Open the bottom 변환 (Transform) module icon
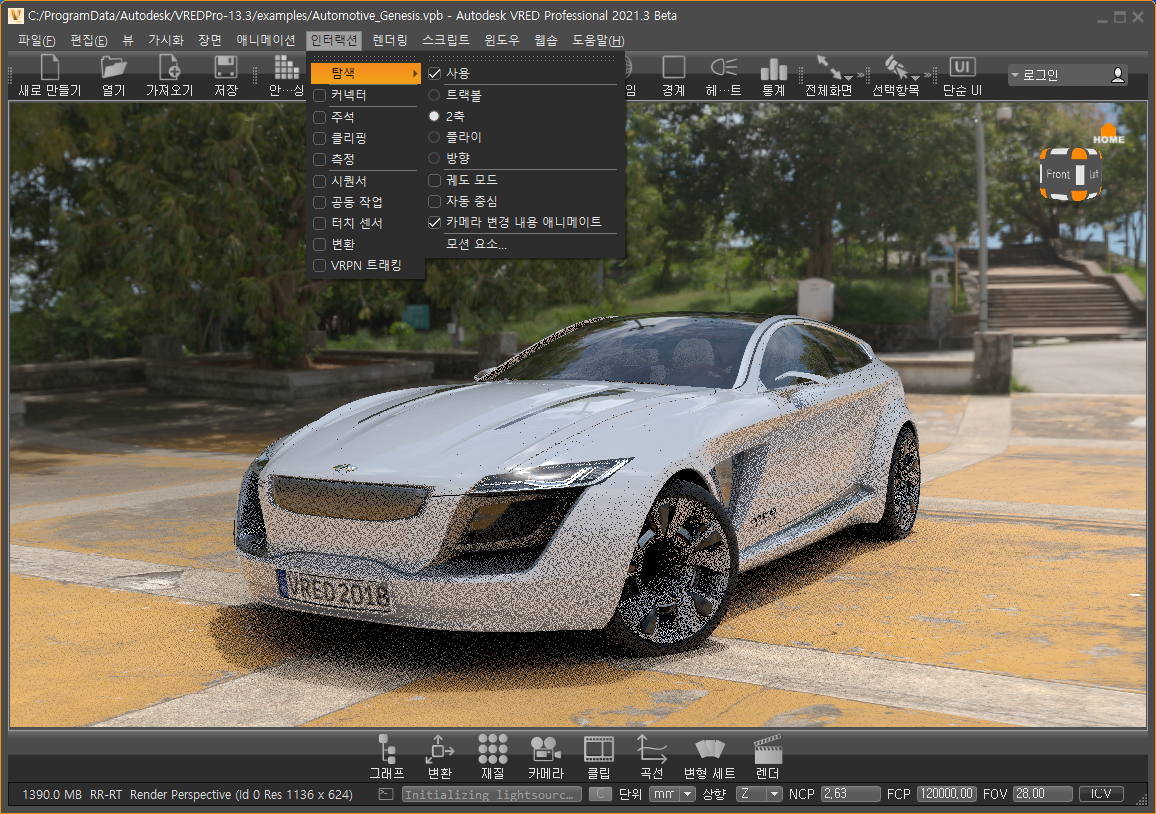Image resolution: width=1156 pixels, height=814 pixels. pos(439,749)
